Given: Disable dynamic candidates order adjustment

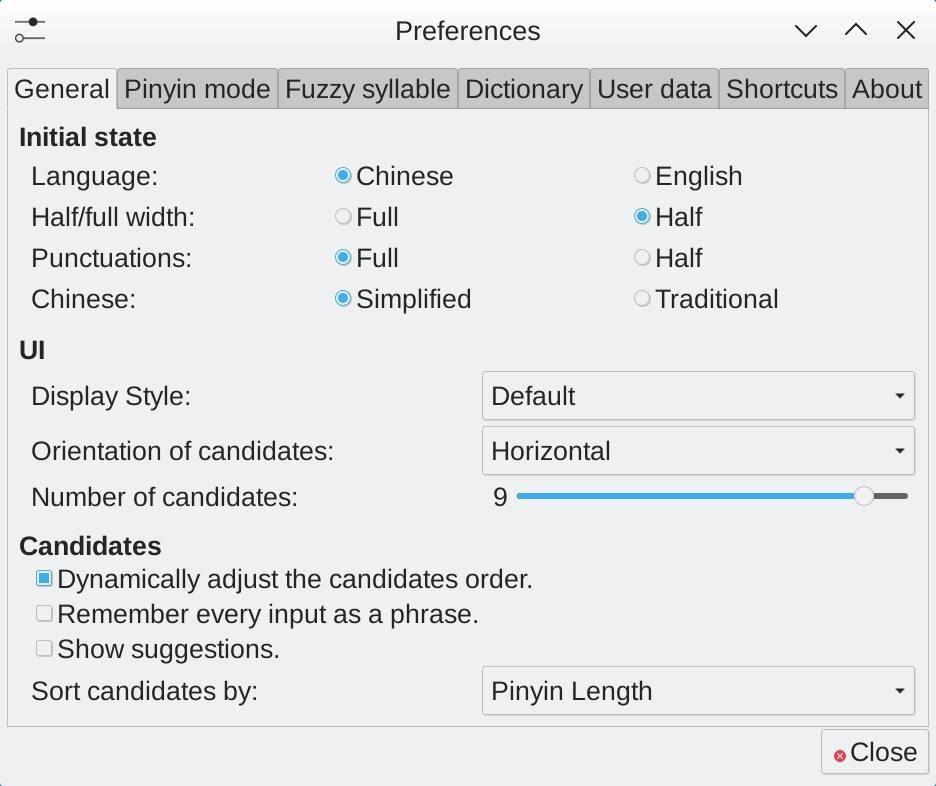Looking at the screenshot, I should coord(43,579).
